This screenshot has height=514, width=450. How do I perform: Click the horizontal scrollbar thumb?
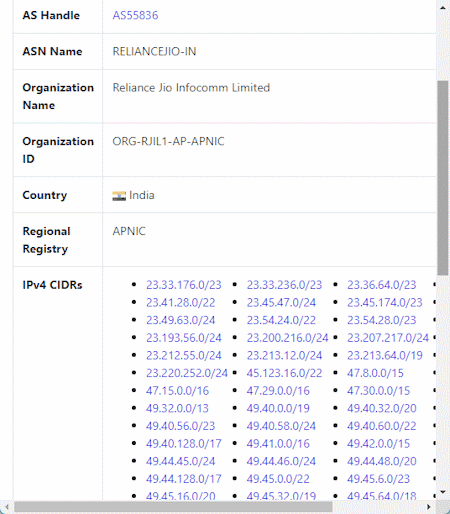(173, 507)
